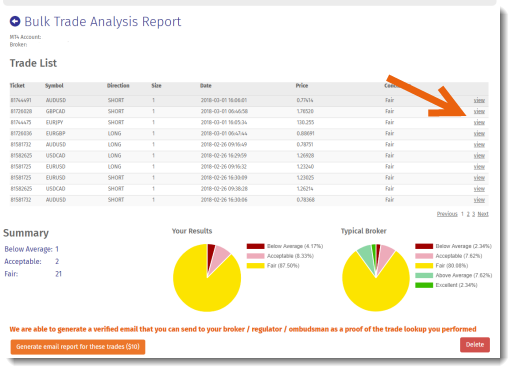
Task: View details of EURGBP long trade
Action: click(479, 133)
